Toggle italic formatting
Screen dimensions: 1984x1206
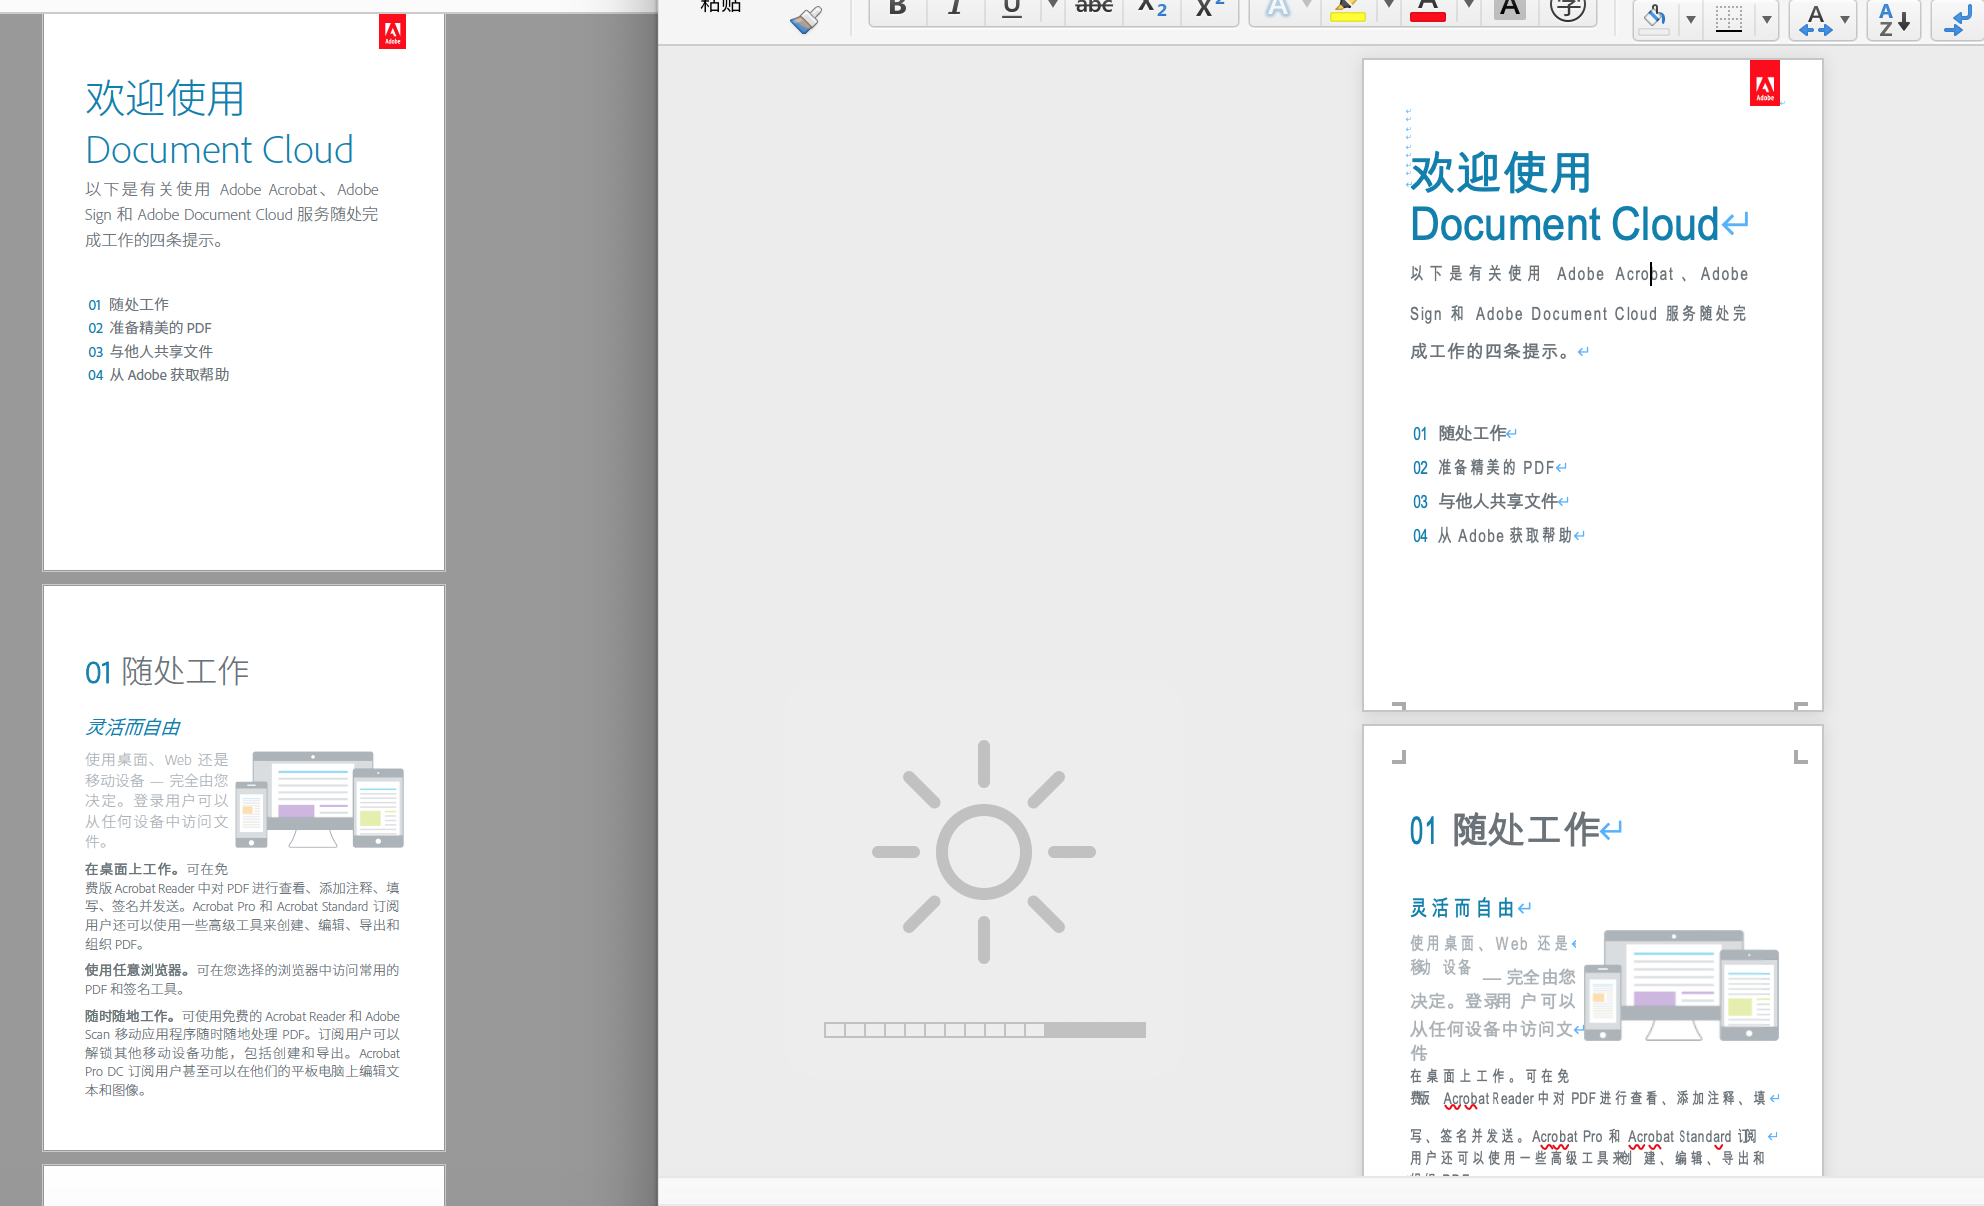[954, 9]
